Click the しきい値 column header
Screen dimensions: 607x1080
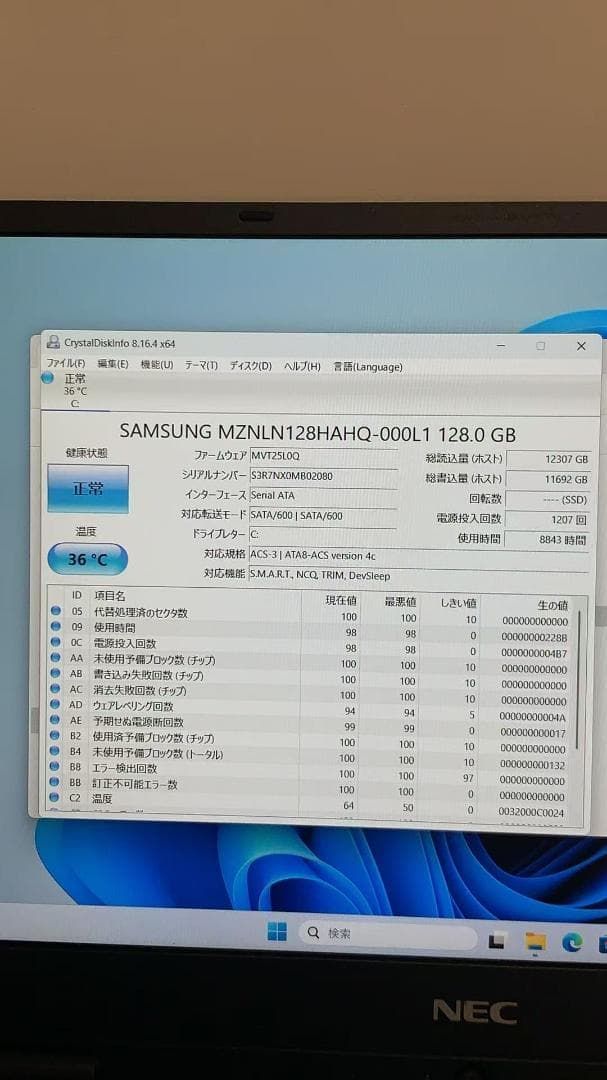pos(459,603)
